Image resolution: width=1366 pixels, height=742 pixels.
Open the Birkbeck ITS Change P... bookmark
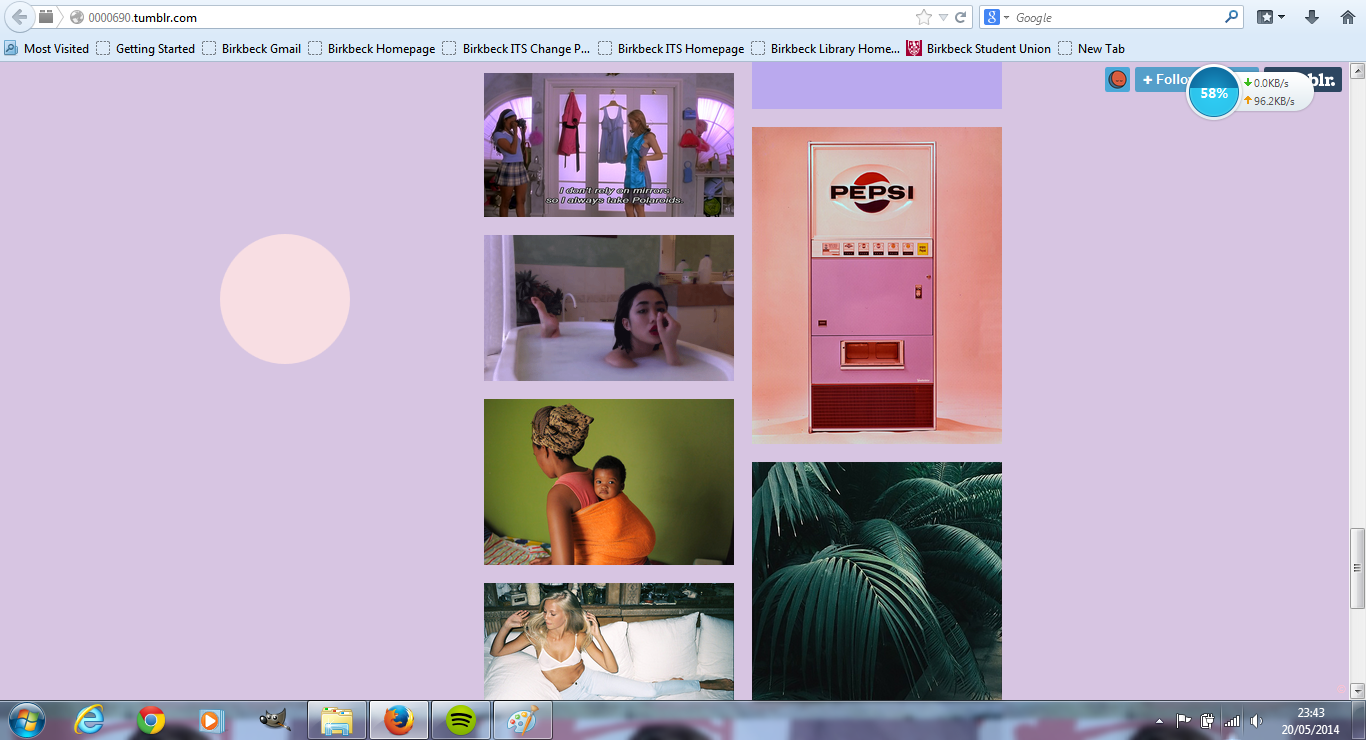[517, 48]
